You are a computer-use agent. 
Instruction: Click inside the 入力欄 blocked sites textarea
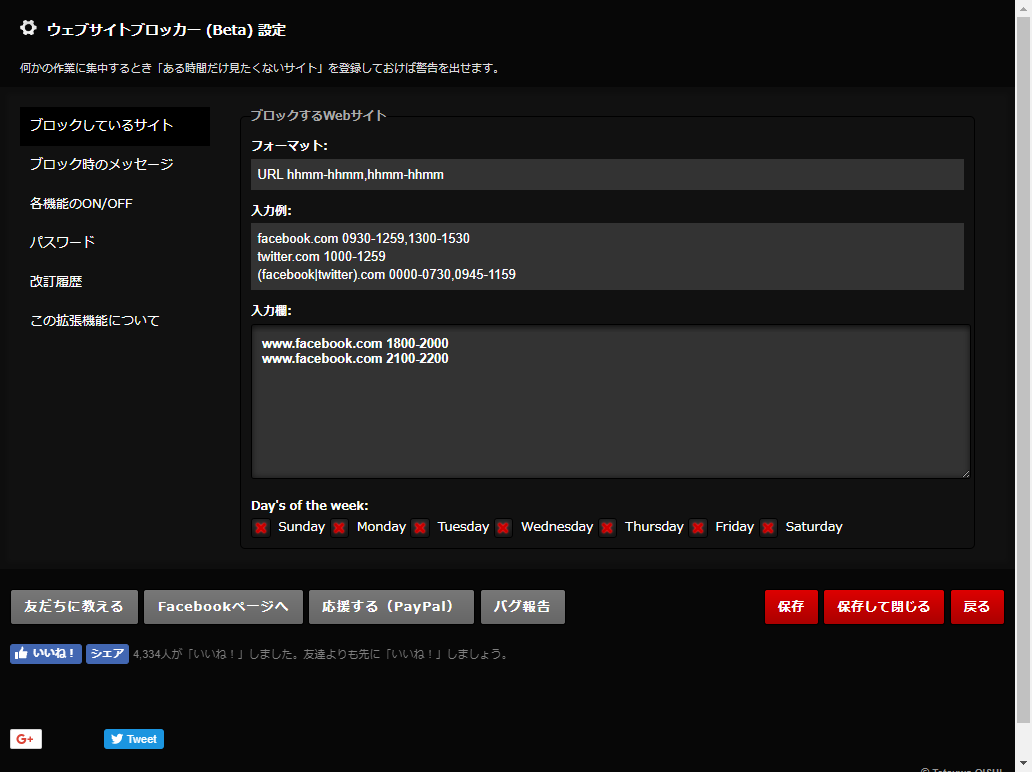[x=610, y=401]
